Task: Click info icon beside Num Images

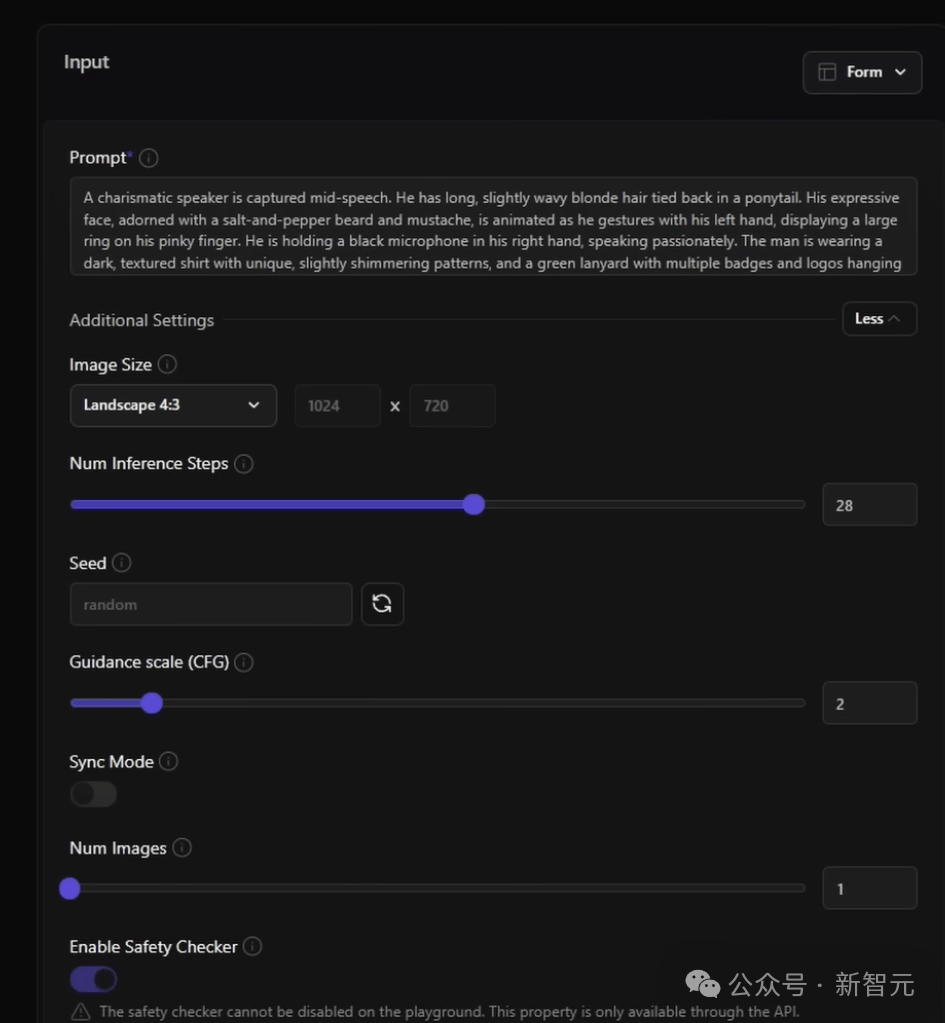Action: coord(182,848)
